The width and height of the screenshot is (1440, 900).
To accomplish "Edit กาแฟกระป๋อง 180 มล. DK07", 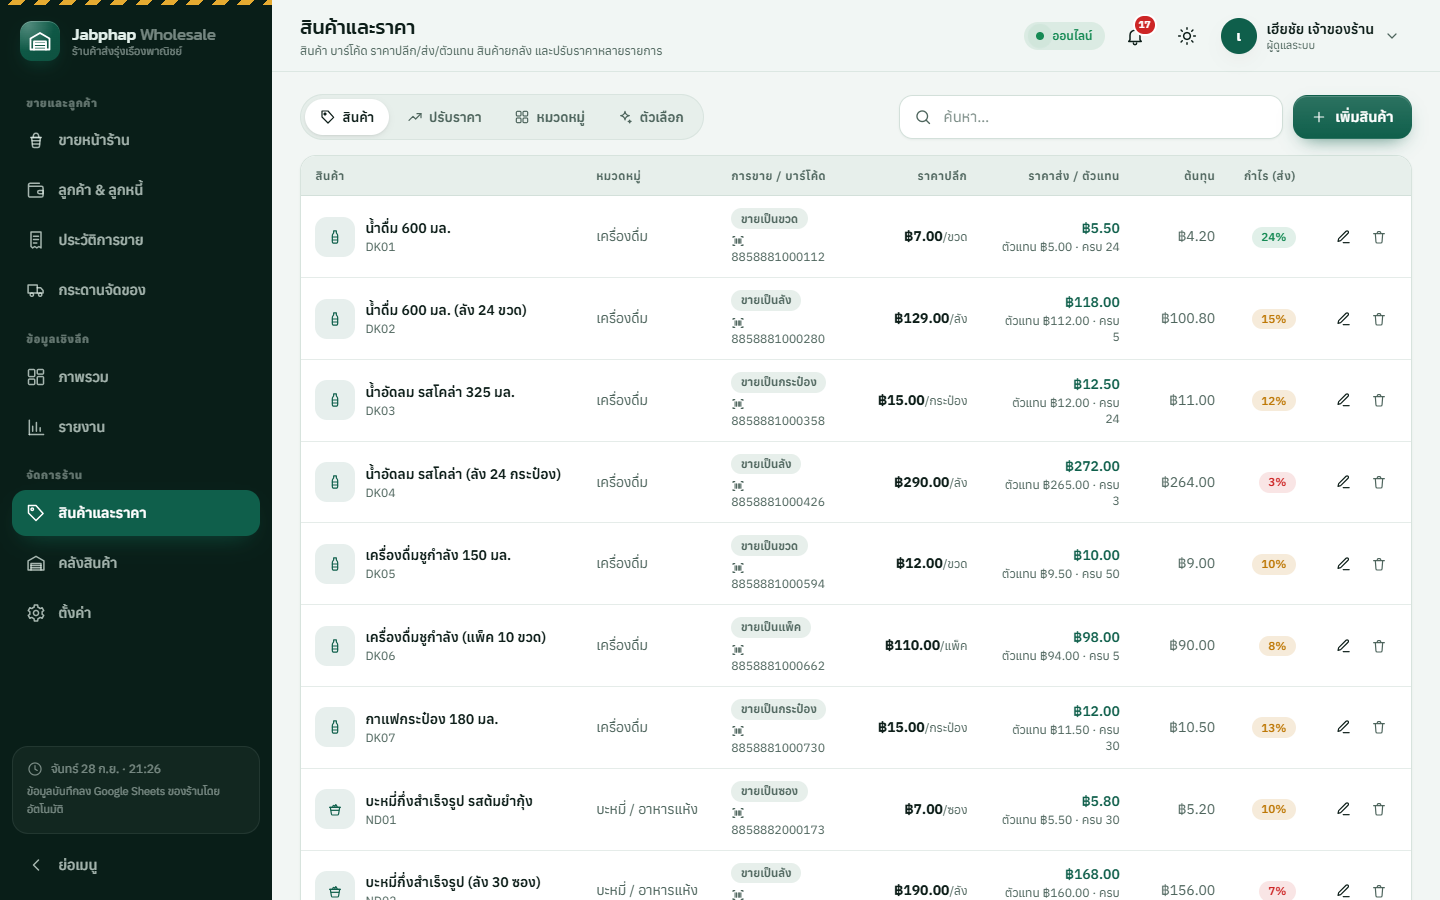I will [1343, 727].
